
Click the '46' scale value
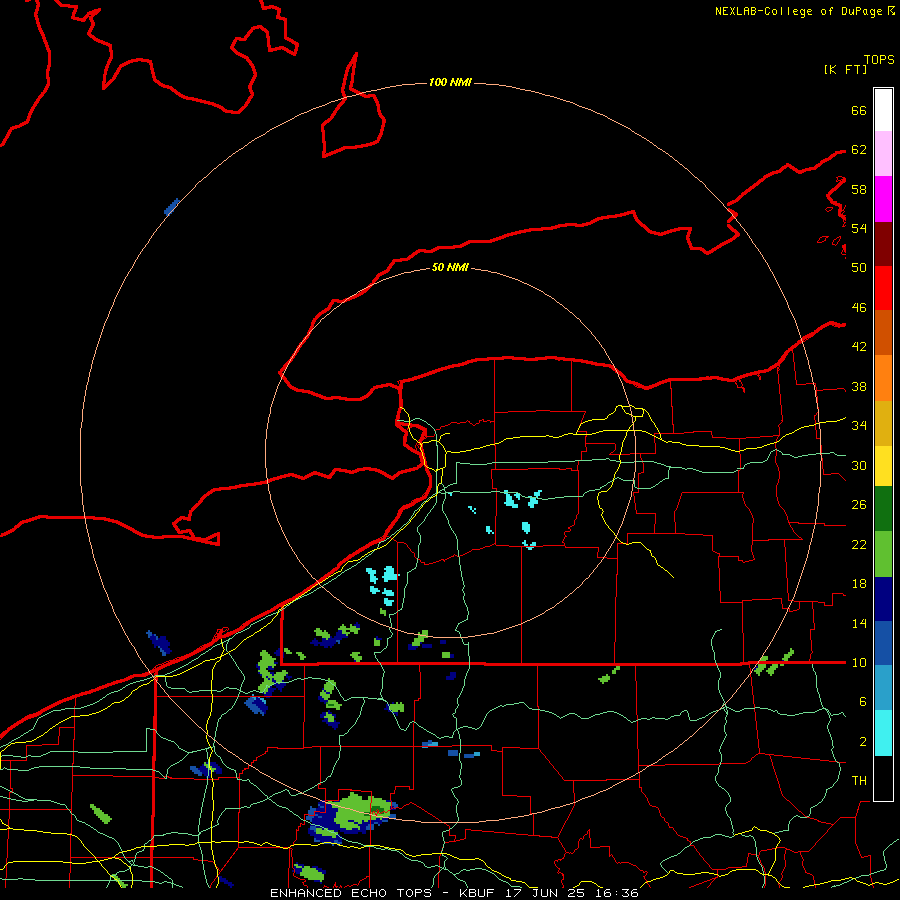point(859,308)
